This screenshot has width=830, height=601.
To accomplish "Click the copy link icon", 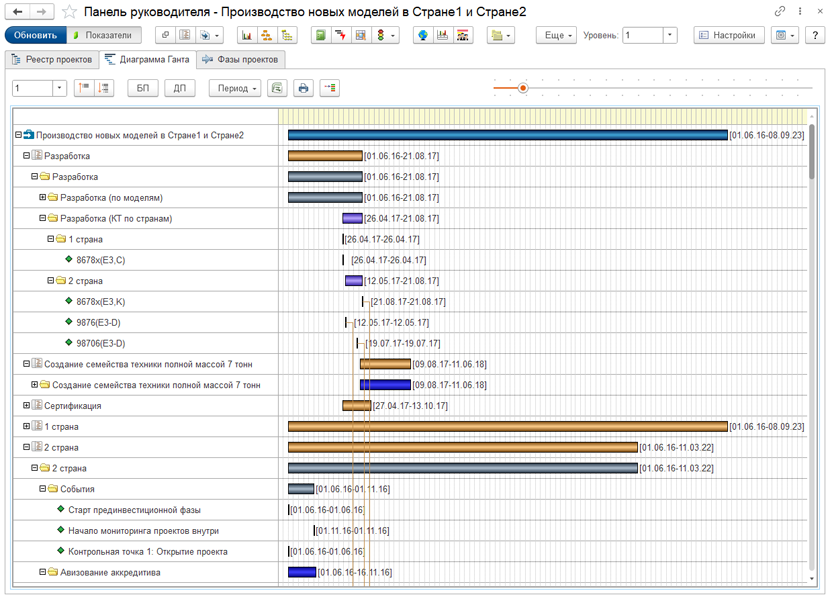I will click(780, 11).
